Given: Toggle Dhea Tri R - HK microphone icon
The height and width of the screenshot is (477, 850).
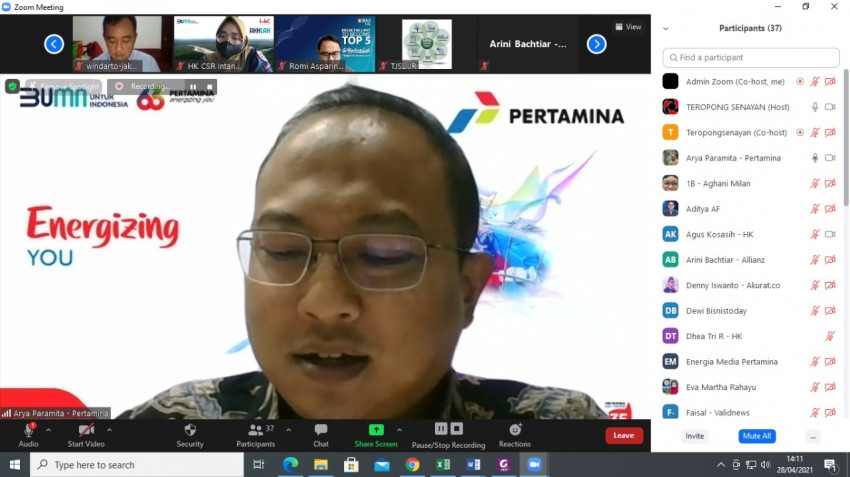Looking at the screenshot, I should [x=830, y=336].
